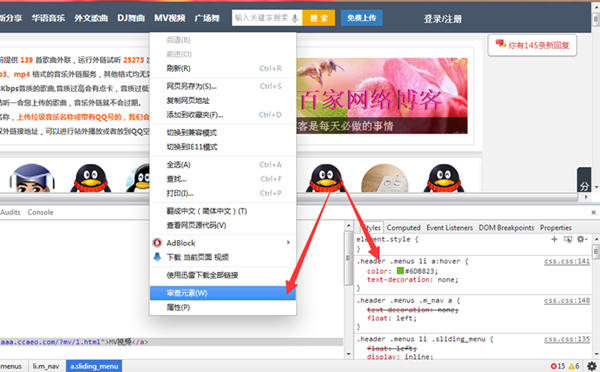Select 刷新(R) in context menu
The width and height of the screenshot is (600, 372).
point(223,69)
